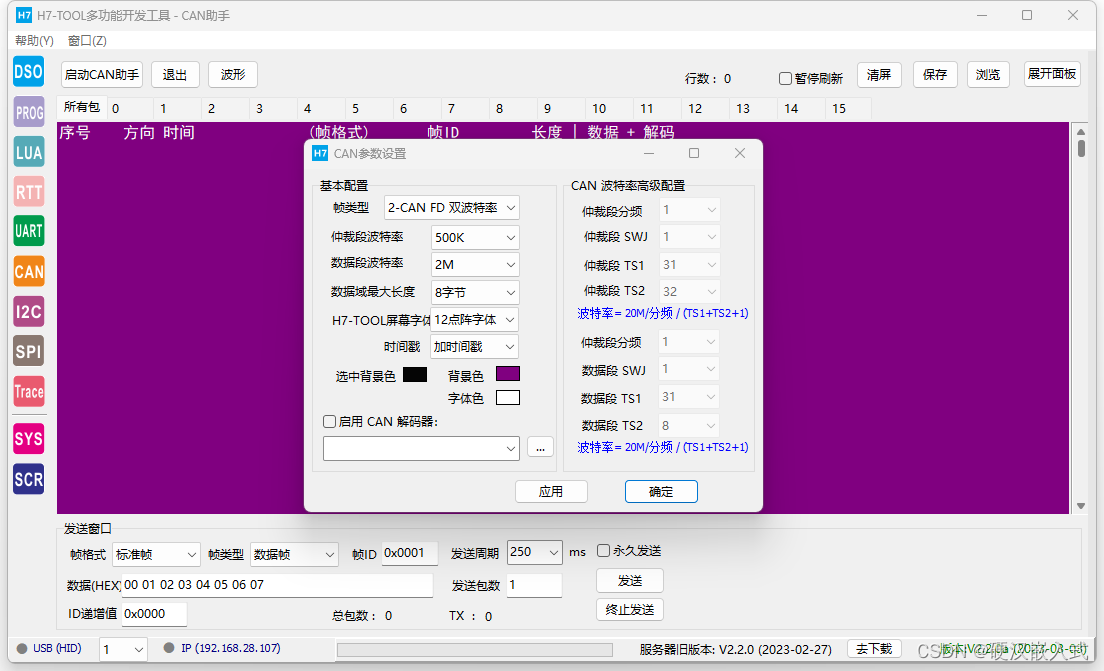
Task: Expand the 帧类型 CAN FD dropdown
Action: pos(452,208)
